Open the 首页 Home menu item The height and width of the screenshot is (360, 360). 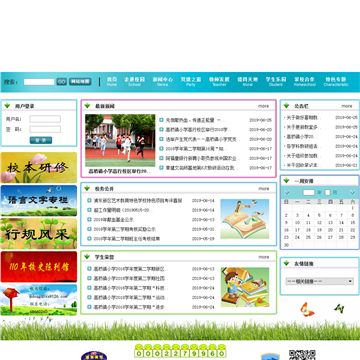[x=112, y=82]
